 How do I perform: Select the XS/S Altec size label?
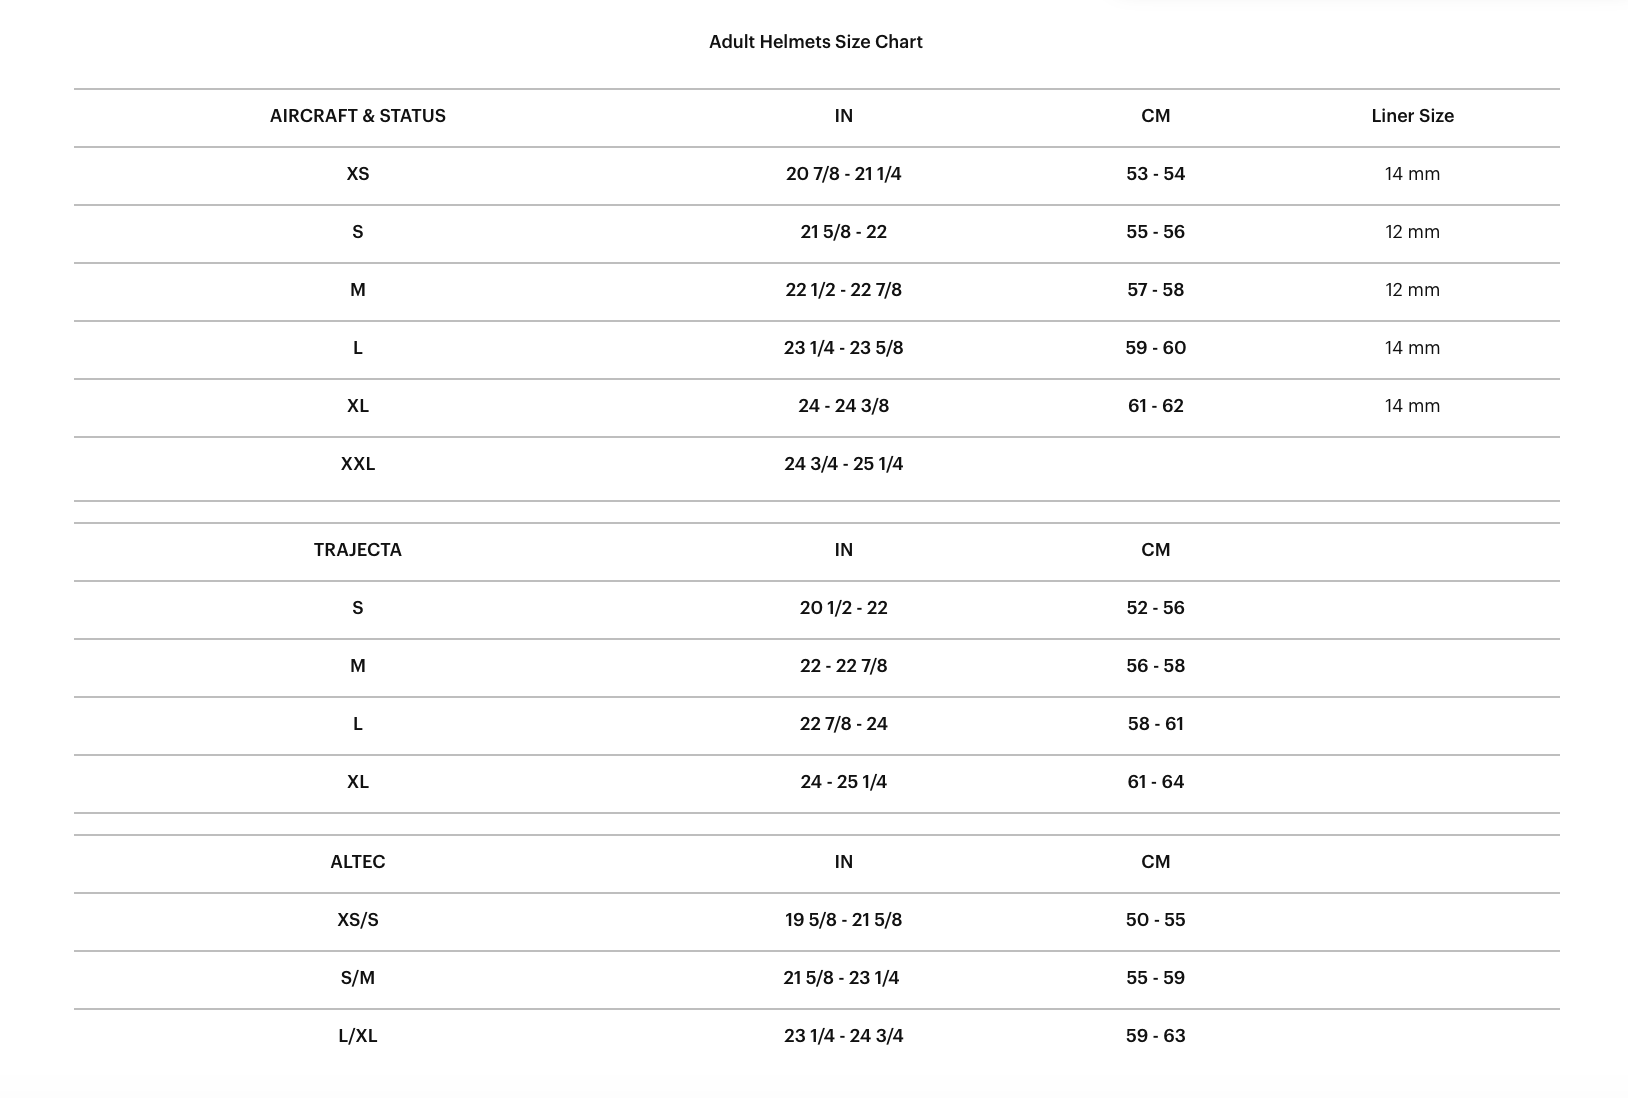(x=357, y=920)
